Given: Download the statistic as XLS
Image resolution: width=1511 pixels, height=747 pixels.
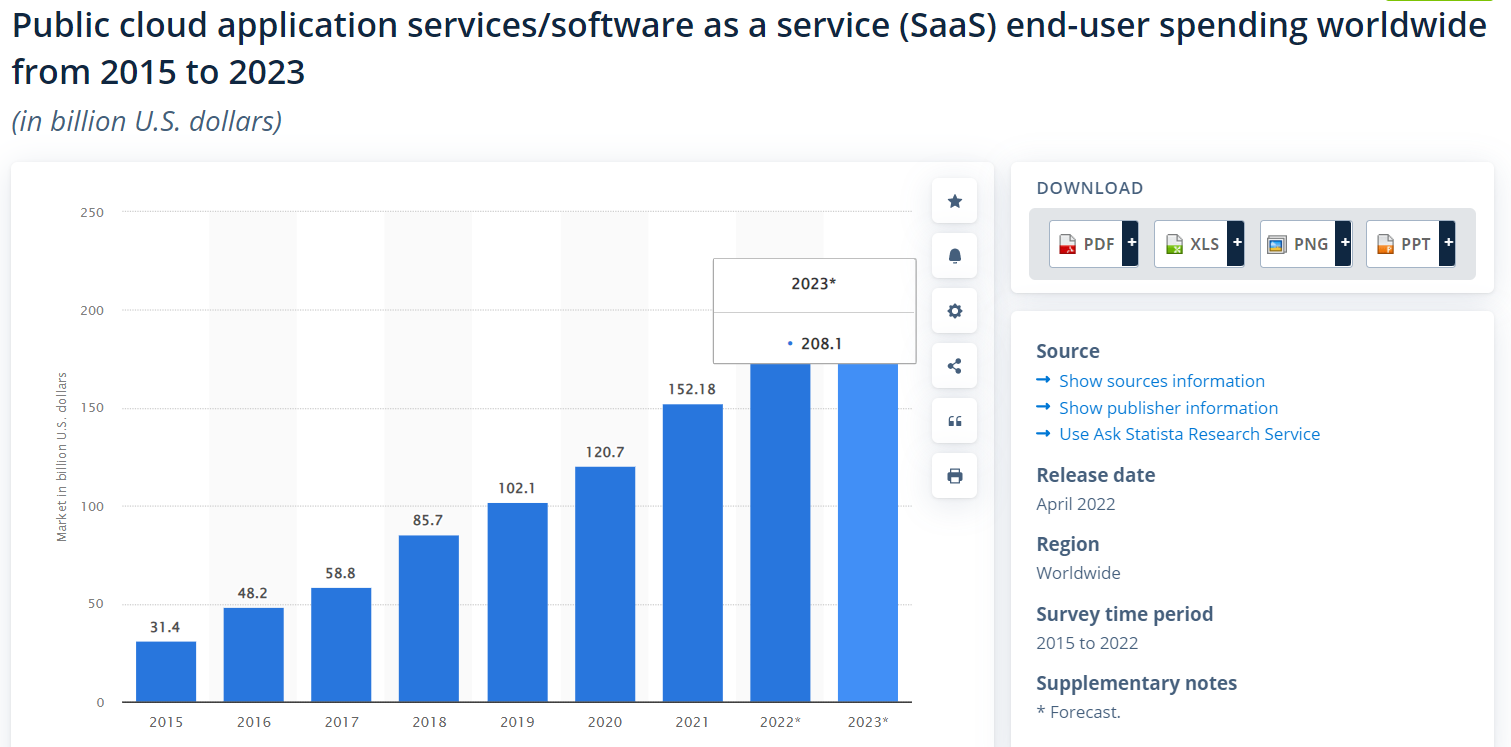Looking at the screenshot, I should (1199, 244).
